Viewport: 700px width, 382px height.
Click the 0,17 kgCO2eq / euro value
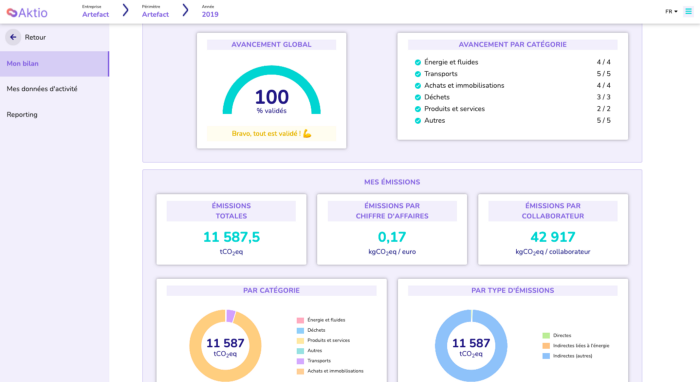click(392, 237)
